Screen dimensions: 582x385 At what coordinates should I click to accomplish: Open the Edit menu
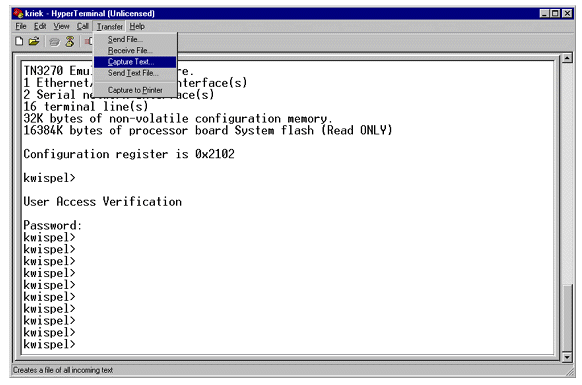tap(40, 26)
